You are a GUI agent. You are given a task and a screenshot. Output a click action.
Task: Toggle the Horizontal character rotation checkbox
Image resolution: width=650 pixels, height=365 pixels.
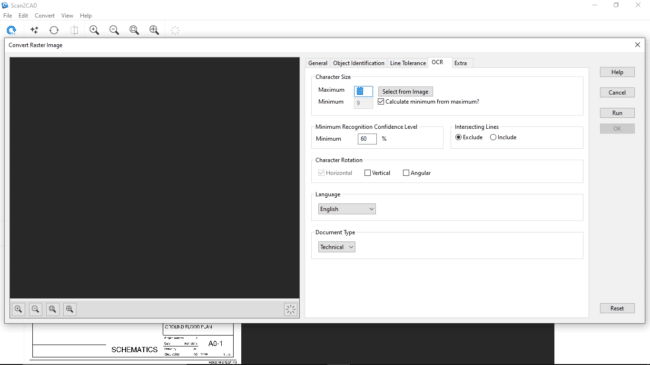coord(321,173)
